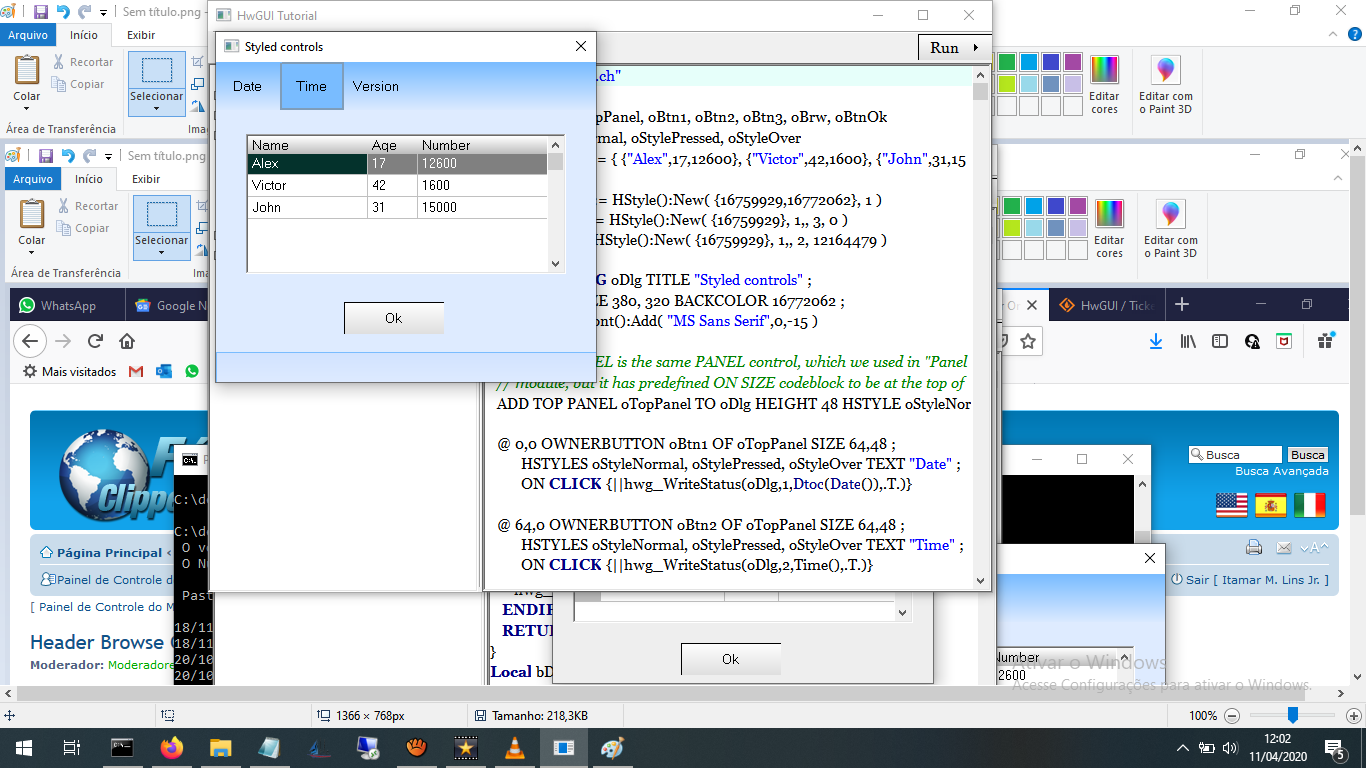Image resolution: width=1366 pixels, height=768 pixels.
Task: Click Version in the Styled controls panel
Action: pyautogui.click(x=376, y=86)
